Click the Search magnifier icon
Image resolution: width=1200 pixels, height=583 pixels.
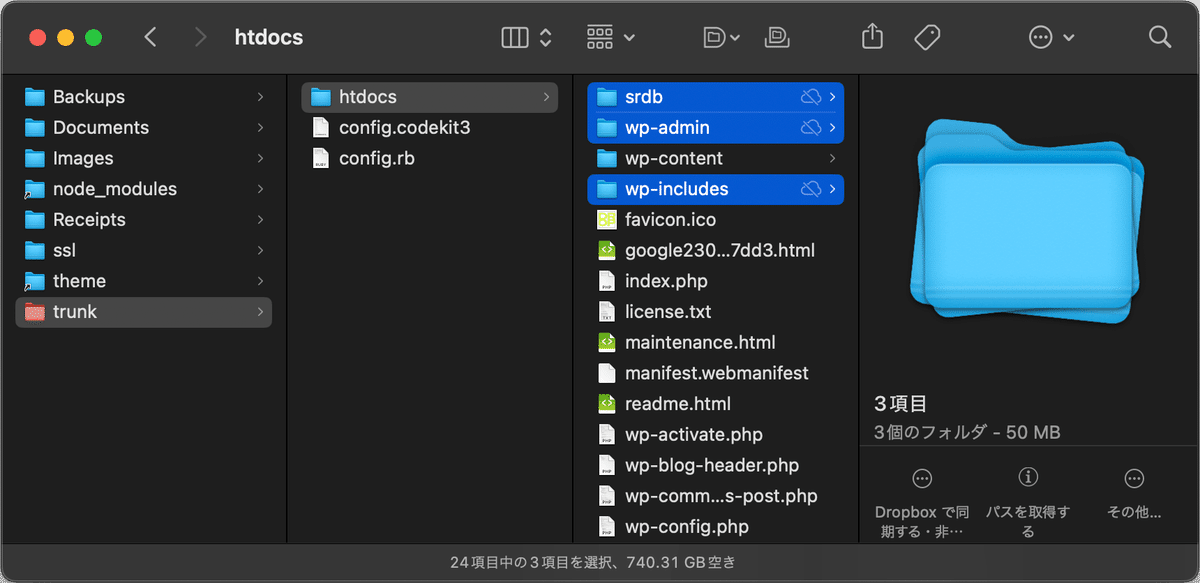click(1160, 37)
